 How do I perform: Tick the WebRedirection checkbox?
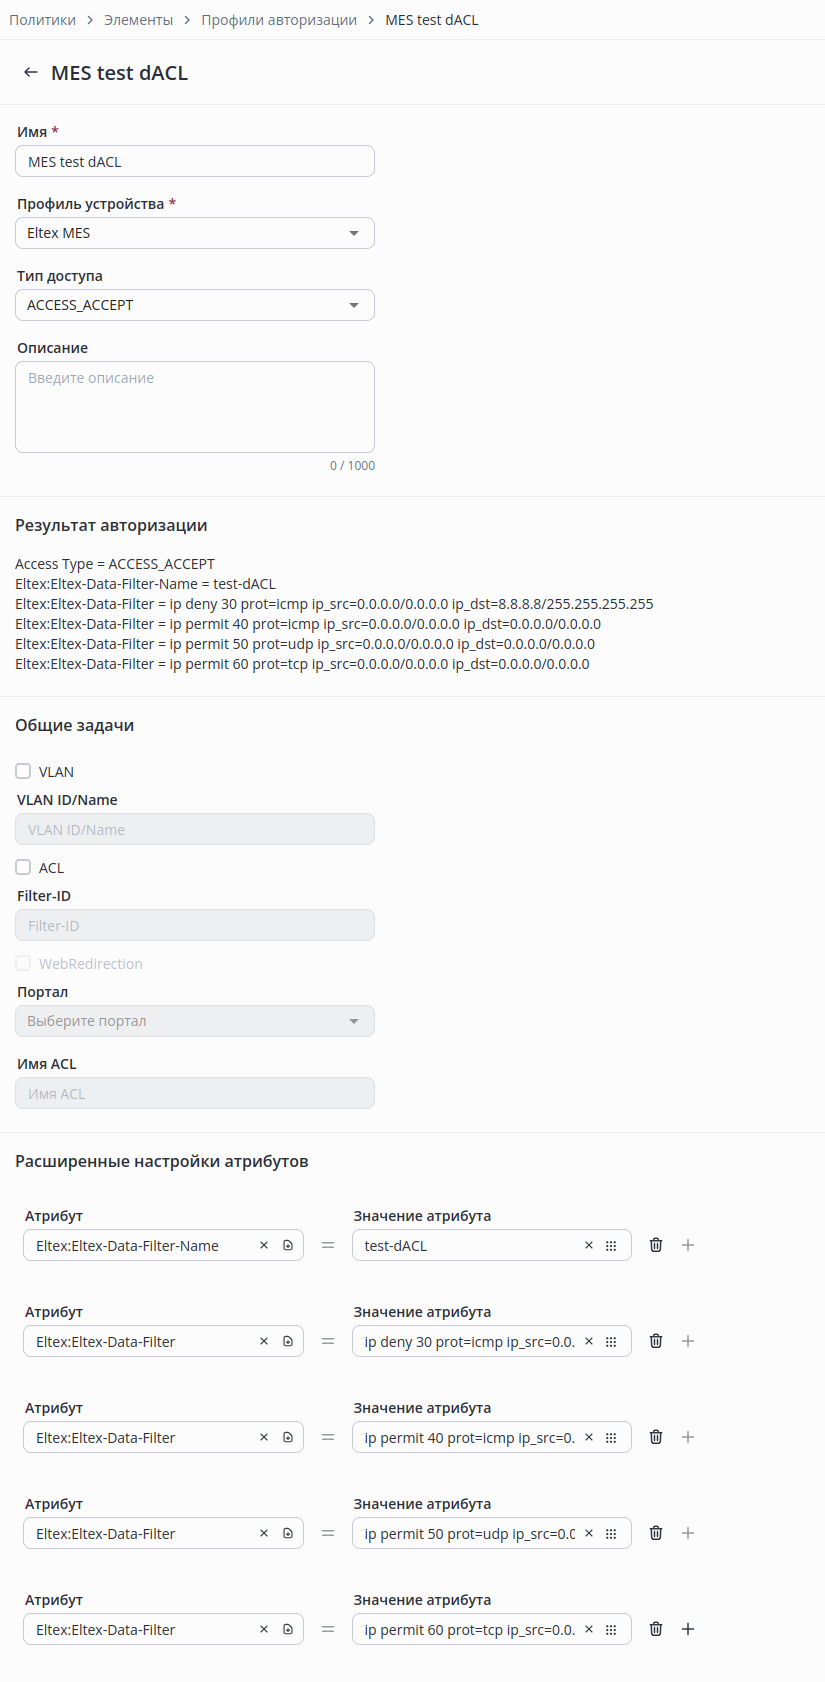[23, 963]
